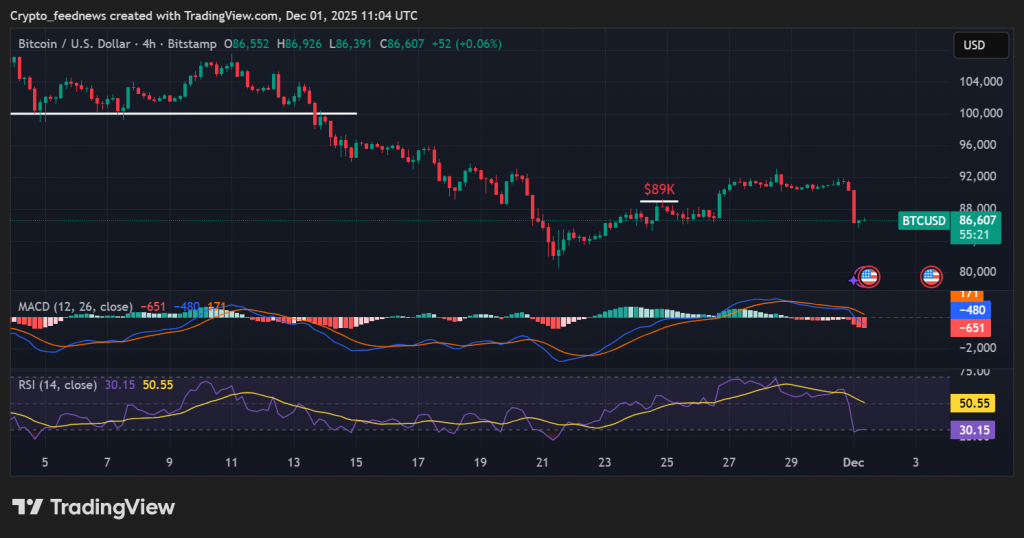Screen dimensions: 1024x538
Task: Click the high value H86,926
Action: tap(299, 44)
